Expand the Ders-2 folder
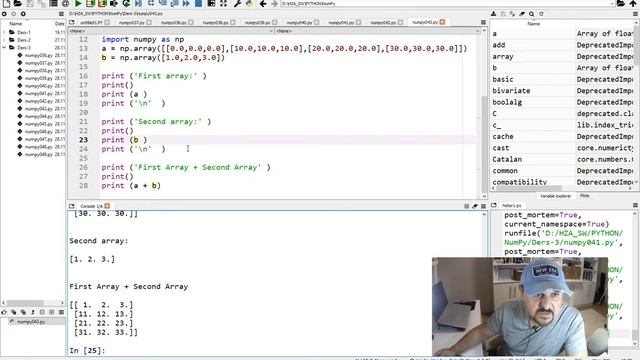 pyautogui.click(x=4, y=40)
